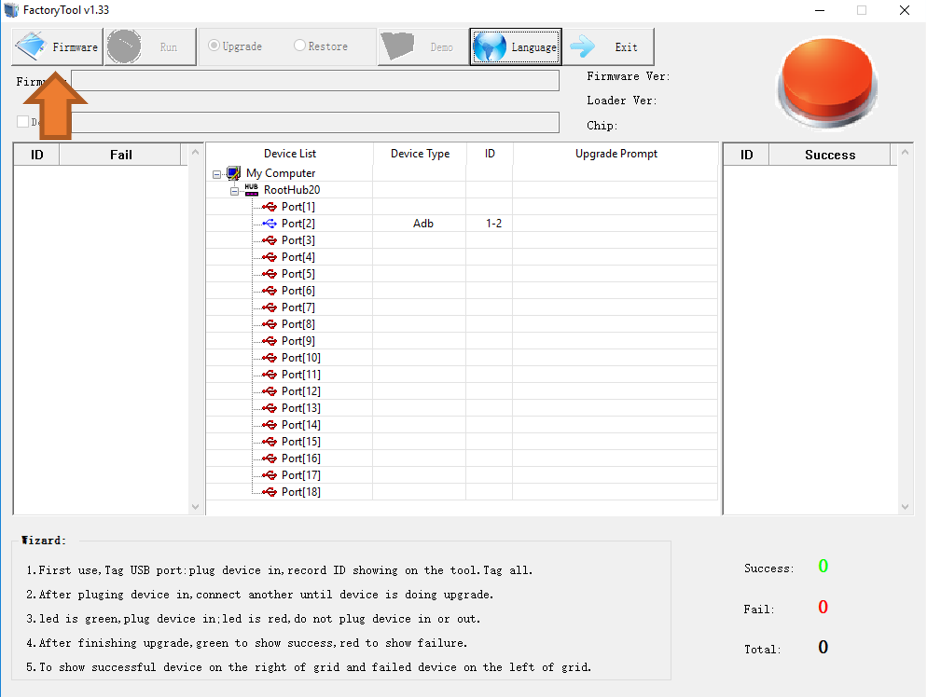Select the RootHub20 hub icon
The image size is (926, 697).
[252, 190]
